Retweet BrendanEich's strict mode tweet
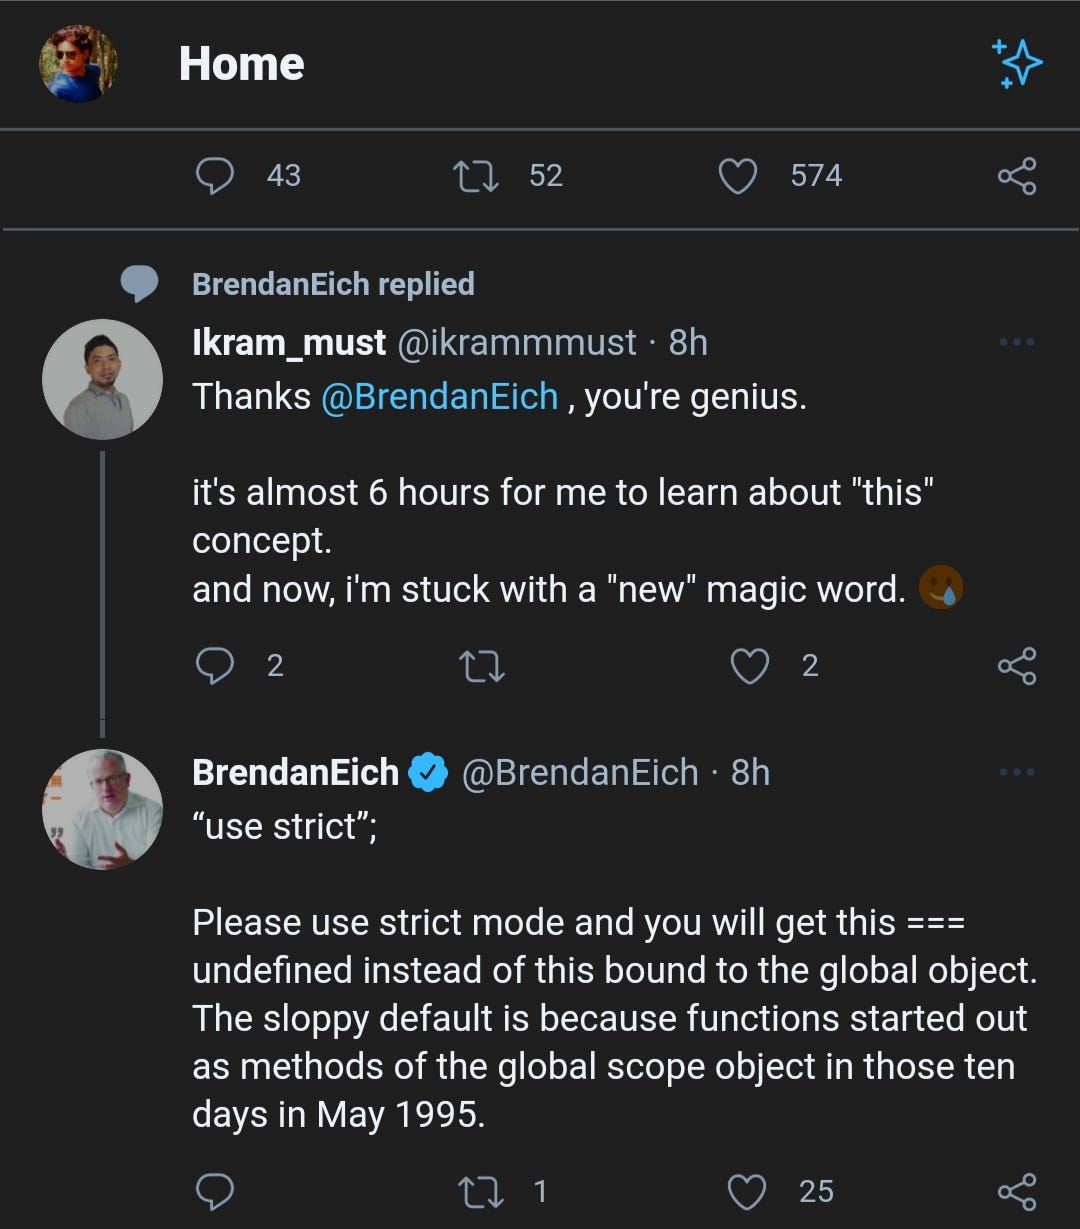The image size is (1080, 1229). tap(480, 1191)
